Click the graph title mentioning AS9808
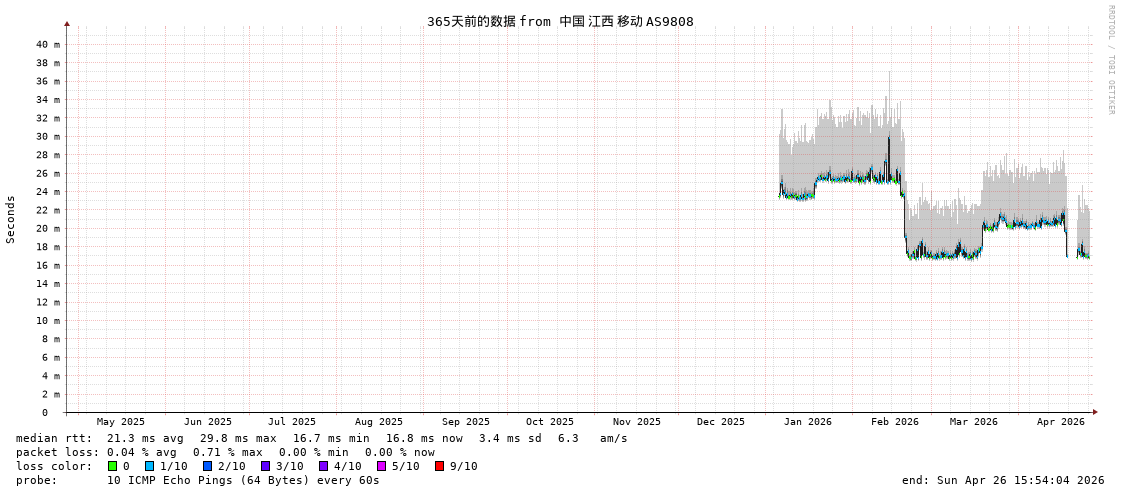Image resolution: width=1121 pixels, height=494 pixels. (x=560, y=21)
